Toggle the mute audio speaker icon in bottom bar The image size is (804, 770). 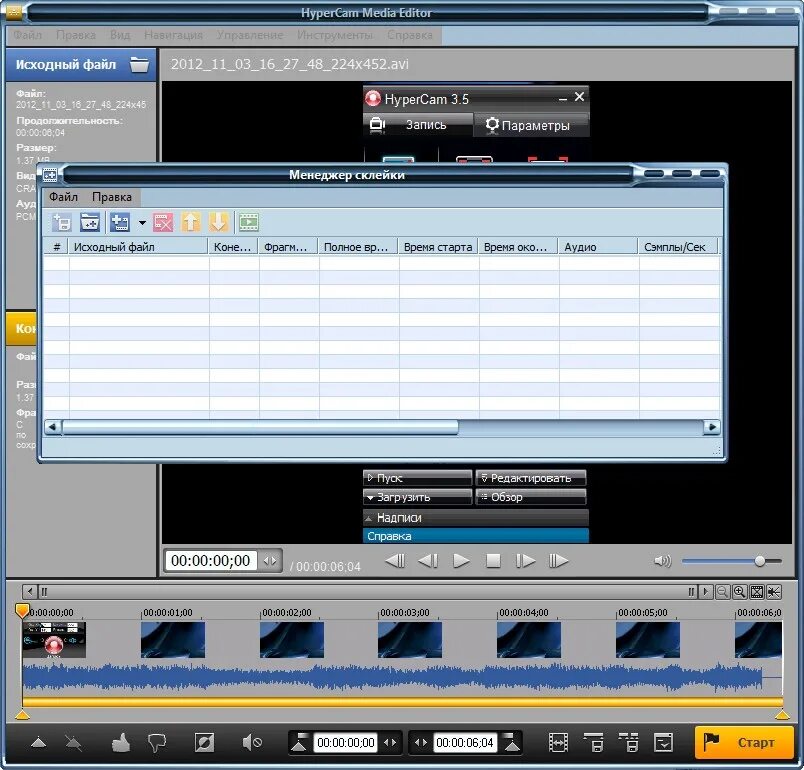pos(252,743)
